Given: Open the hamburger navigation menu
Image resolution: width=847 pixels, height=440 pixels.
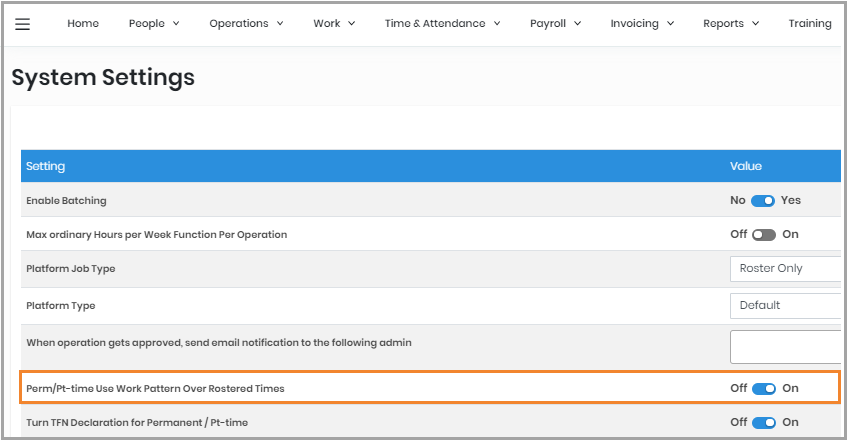Looking at the screenshot, I should (x=22, y=24).
